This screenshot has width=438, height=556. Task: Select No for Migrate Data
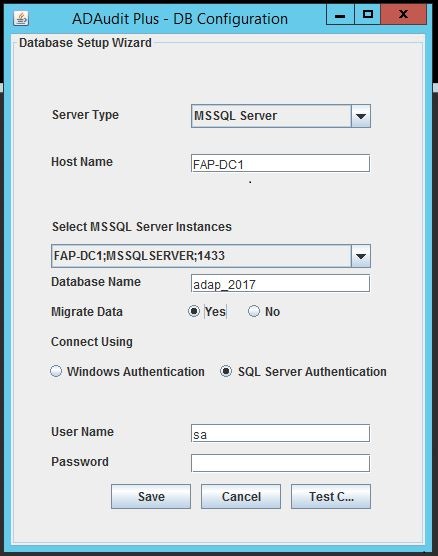254,311
